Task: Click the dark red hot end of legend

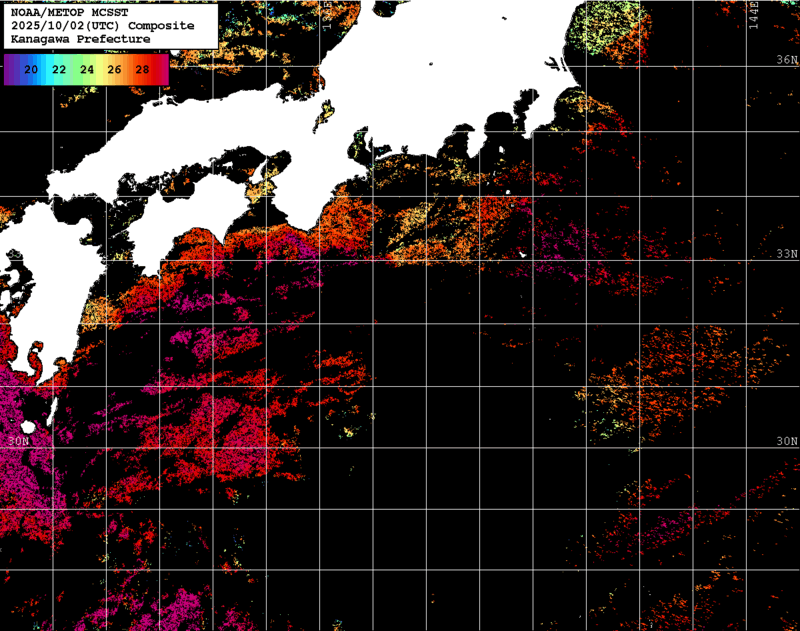Action: (x=162, y=69)
